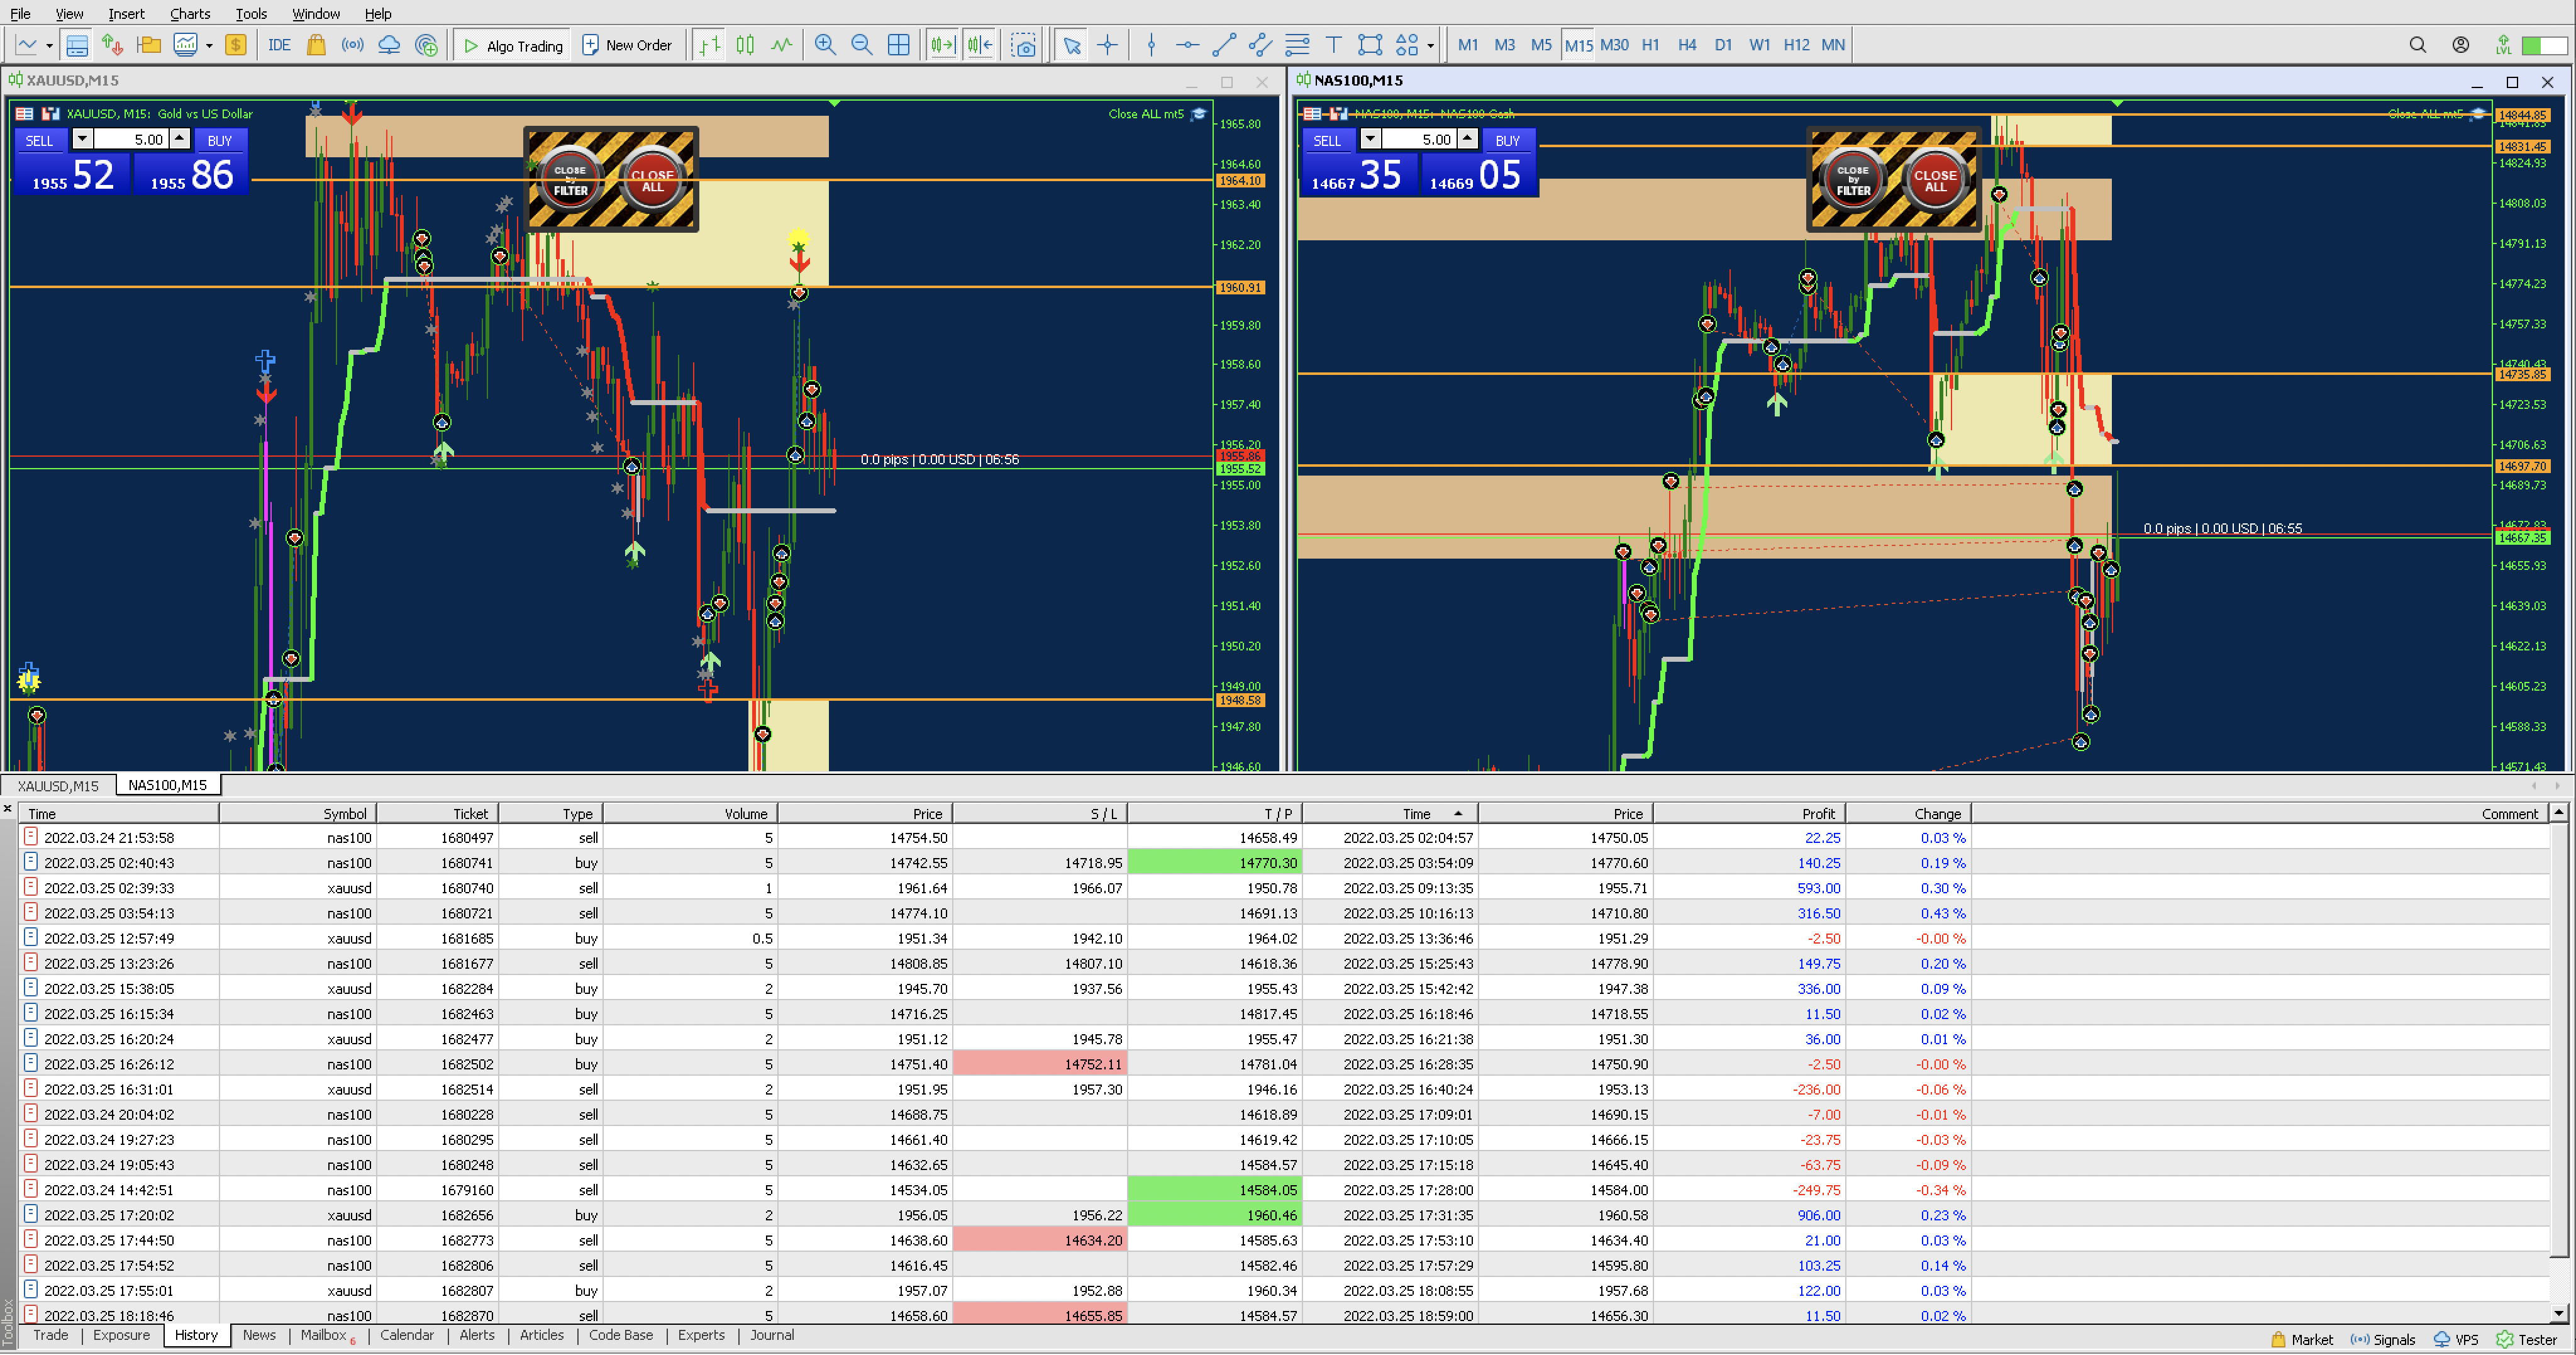Click the tile windows grid icon
Screen dimensions: 2576x1355
899,45
